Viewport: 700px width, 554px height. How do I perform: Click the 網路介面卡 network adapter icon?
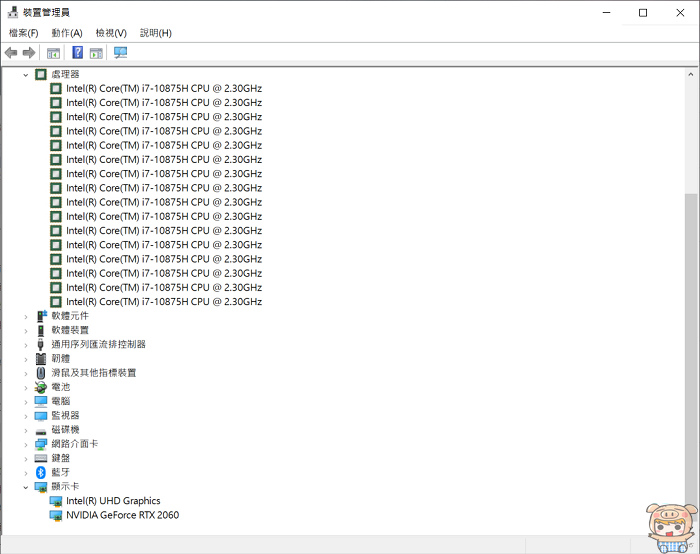[x=41, y=444]
